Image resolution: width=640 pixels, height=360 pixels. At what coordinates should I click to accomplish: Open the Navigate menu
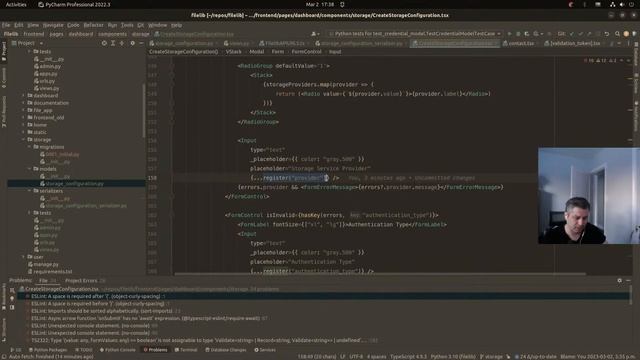[x=53, y=25]
